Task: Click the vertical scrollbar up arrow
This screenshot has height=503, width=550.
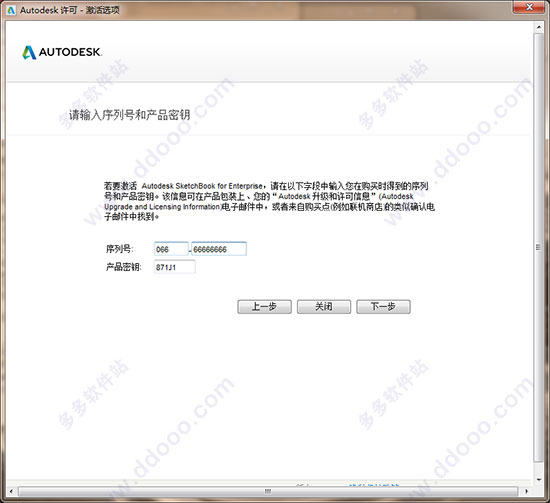Action: pos(538,27)
